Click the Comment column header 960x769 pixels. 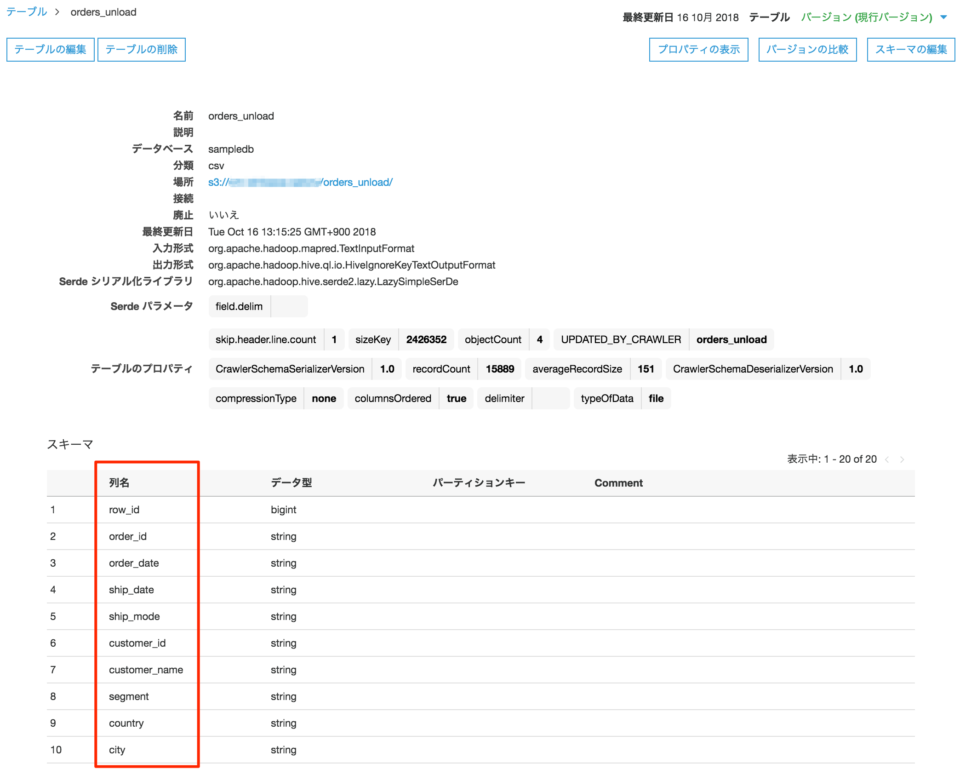618,482
